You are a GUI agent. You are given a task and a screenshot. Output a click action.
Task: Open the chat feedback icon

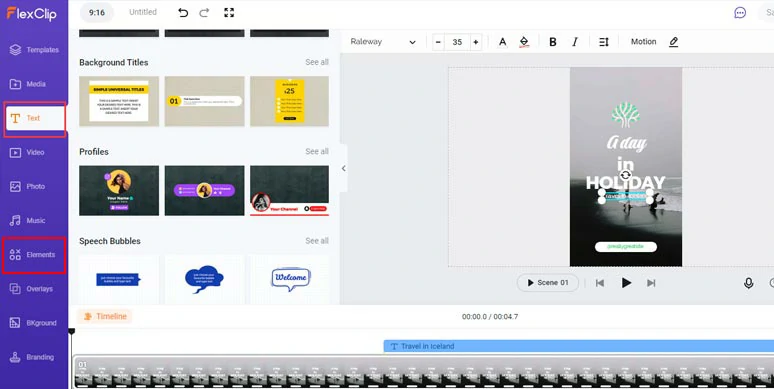click(740, 13)
